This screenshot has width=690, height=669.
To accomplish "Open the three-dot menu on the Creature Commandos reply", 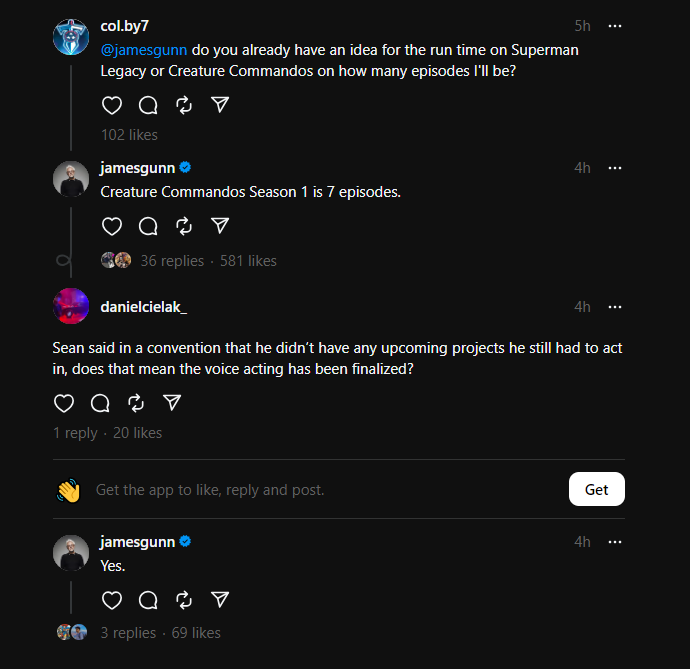I will point(615,168).
